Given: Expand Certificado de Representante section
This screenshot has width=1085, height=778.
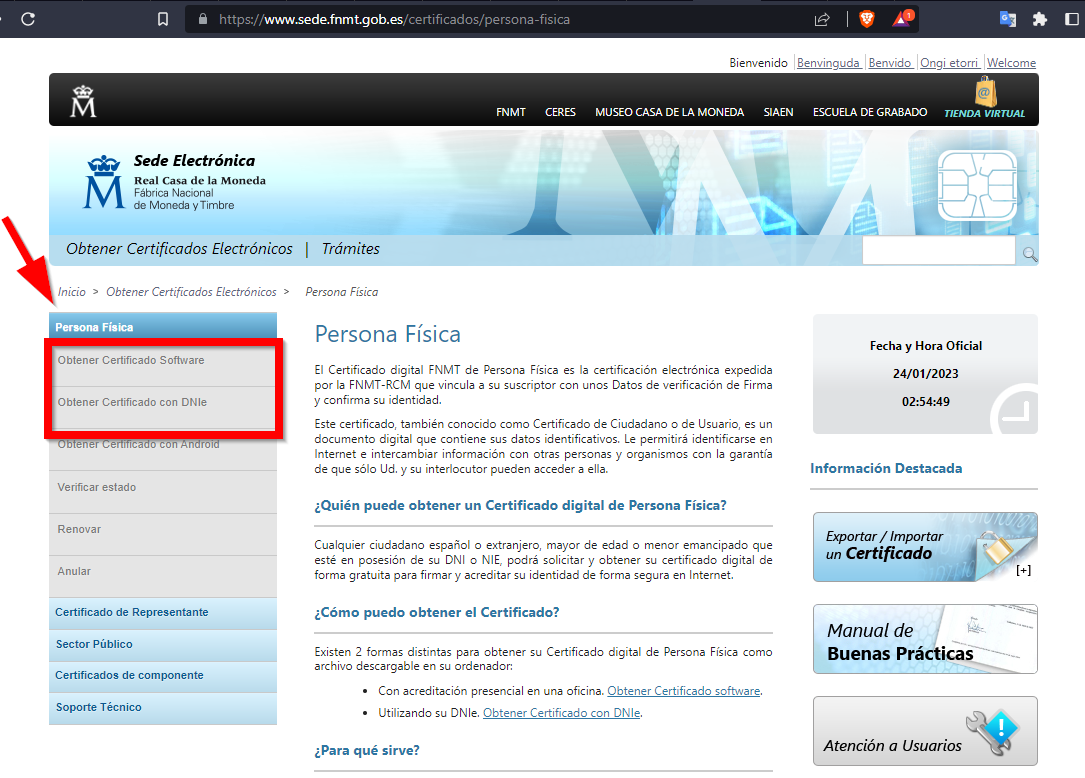Looking at the screenshot, I should (131, 612).
